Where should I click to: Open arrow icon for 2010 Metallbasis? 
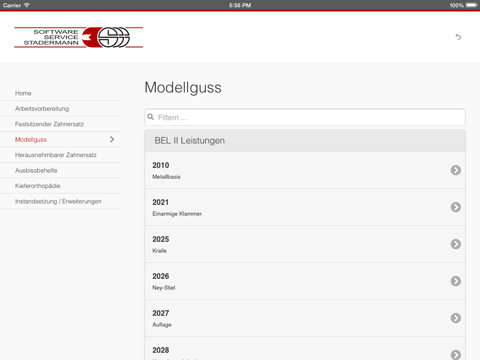pos(456,170)
